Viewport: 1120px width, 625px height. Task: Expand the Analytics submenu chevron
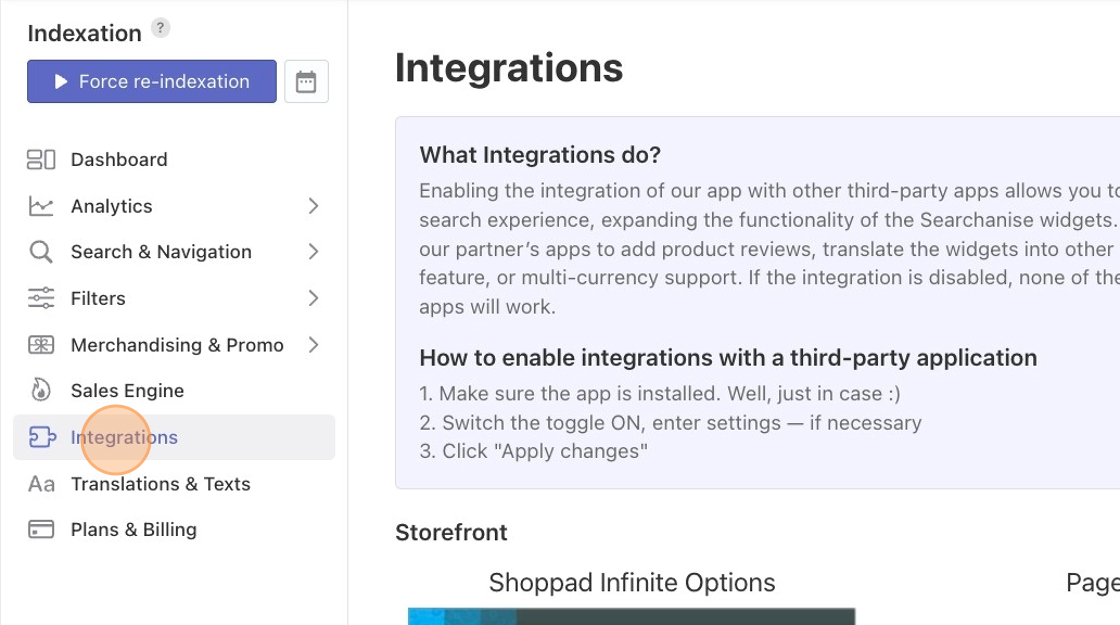point(313,206)
